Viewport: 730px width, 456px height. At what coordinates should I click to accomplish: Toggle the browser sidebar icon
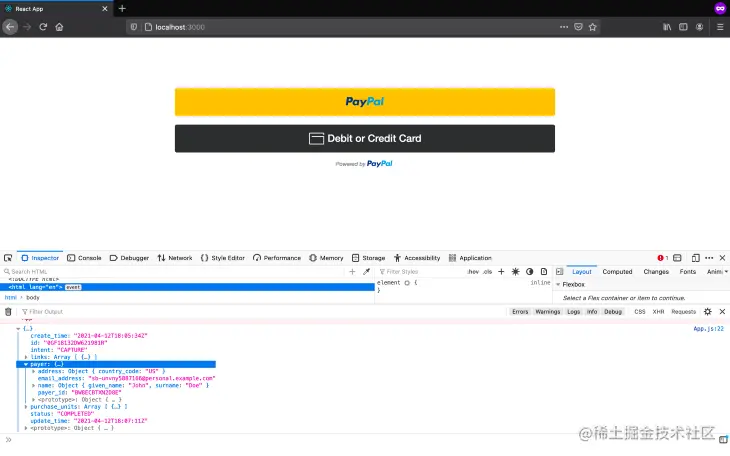coord(683,27)
